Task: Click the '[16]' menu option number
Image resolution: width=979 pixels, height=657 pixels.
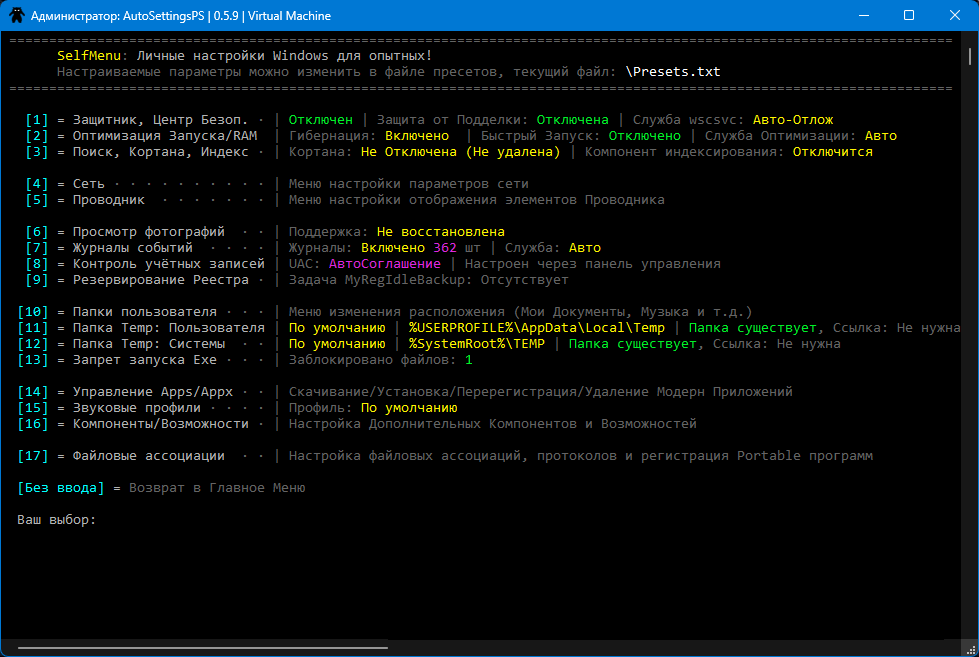Action: 32,423
